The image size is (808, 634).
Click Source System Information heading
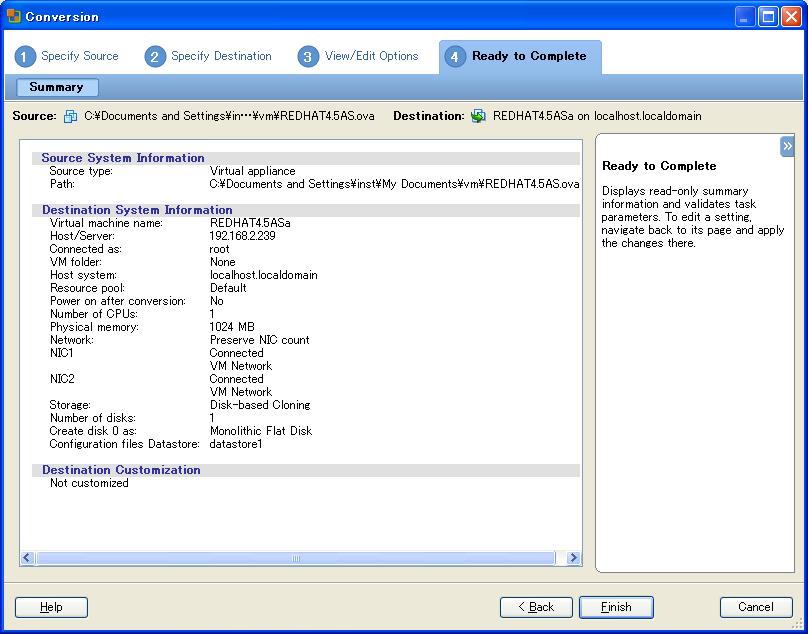[x=123, y=158]
